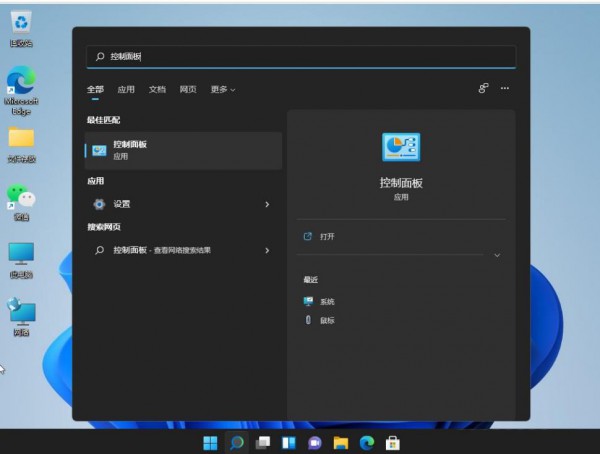This screenshot has width=600, height=454.
Task: Open Task View from taskbar
Action: 262,443
